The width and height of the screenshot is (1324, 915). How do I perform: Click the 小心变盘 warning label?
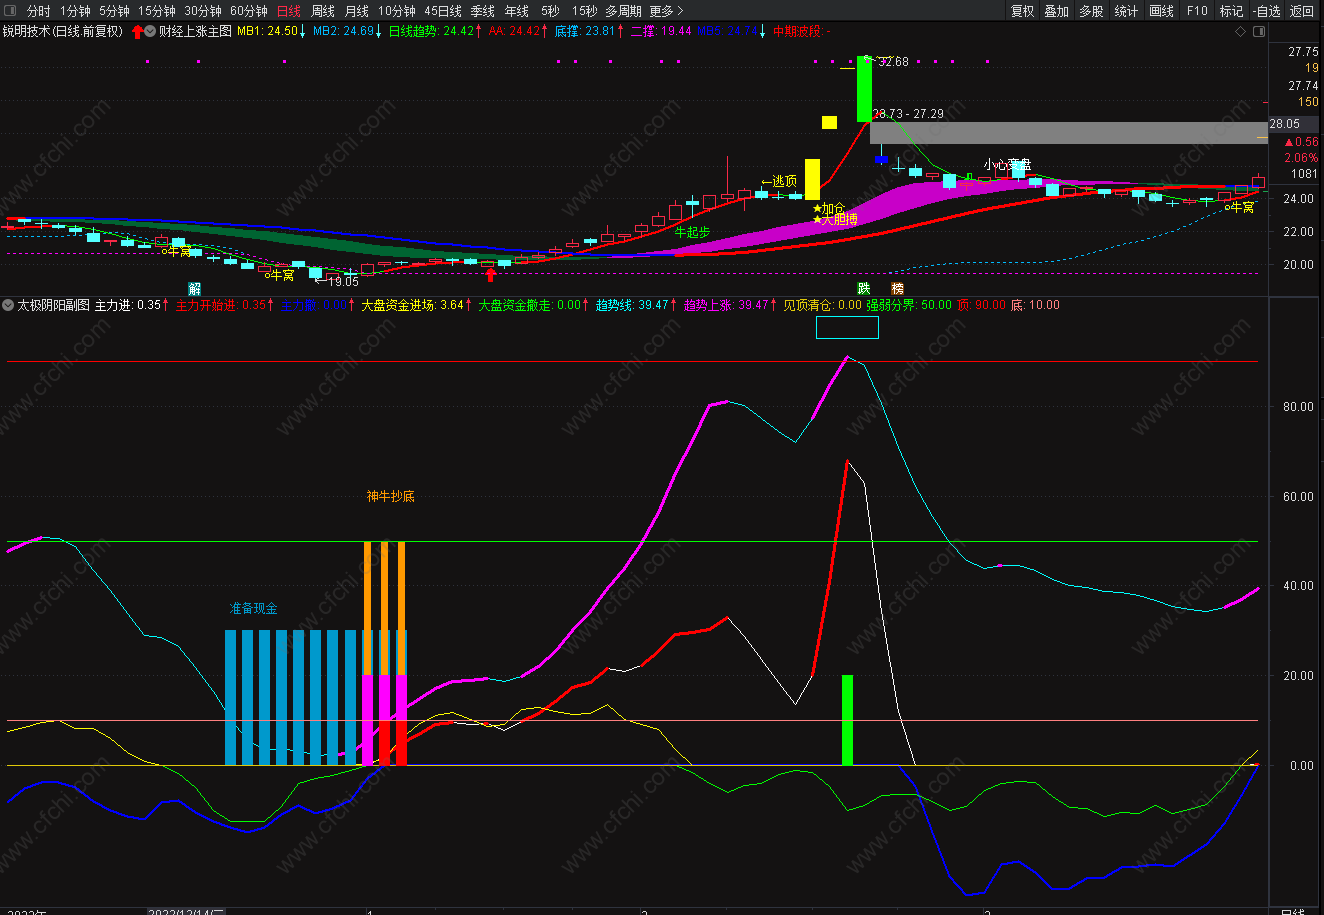[1006, 164]
